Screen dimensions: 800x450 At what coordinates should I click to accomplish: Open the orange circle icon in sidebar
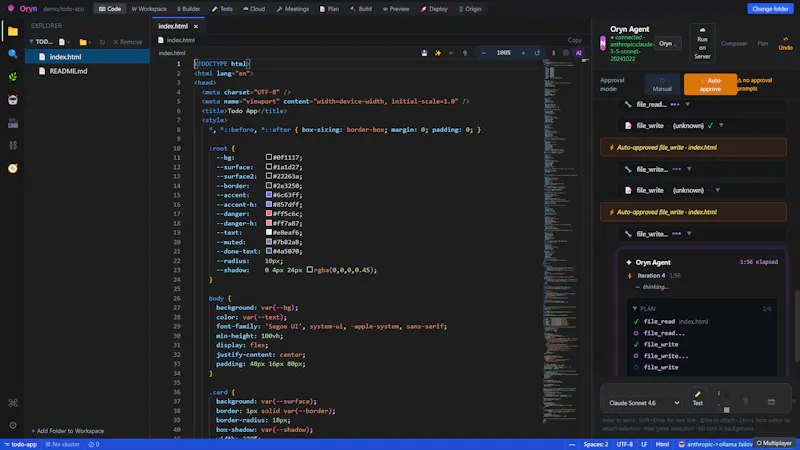coord(13,168)
